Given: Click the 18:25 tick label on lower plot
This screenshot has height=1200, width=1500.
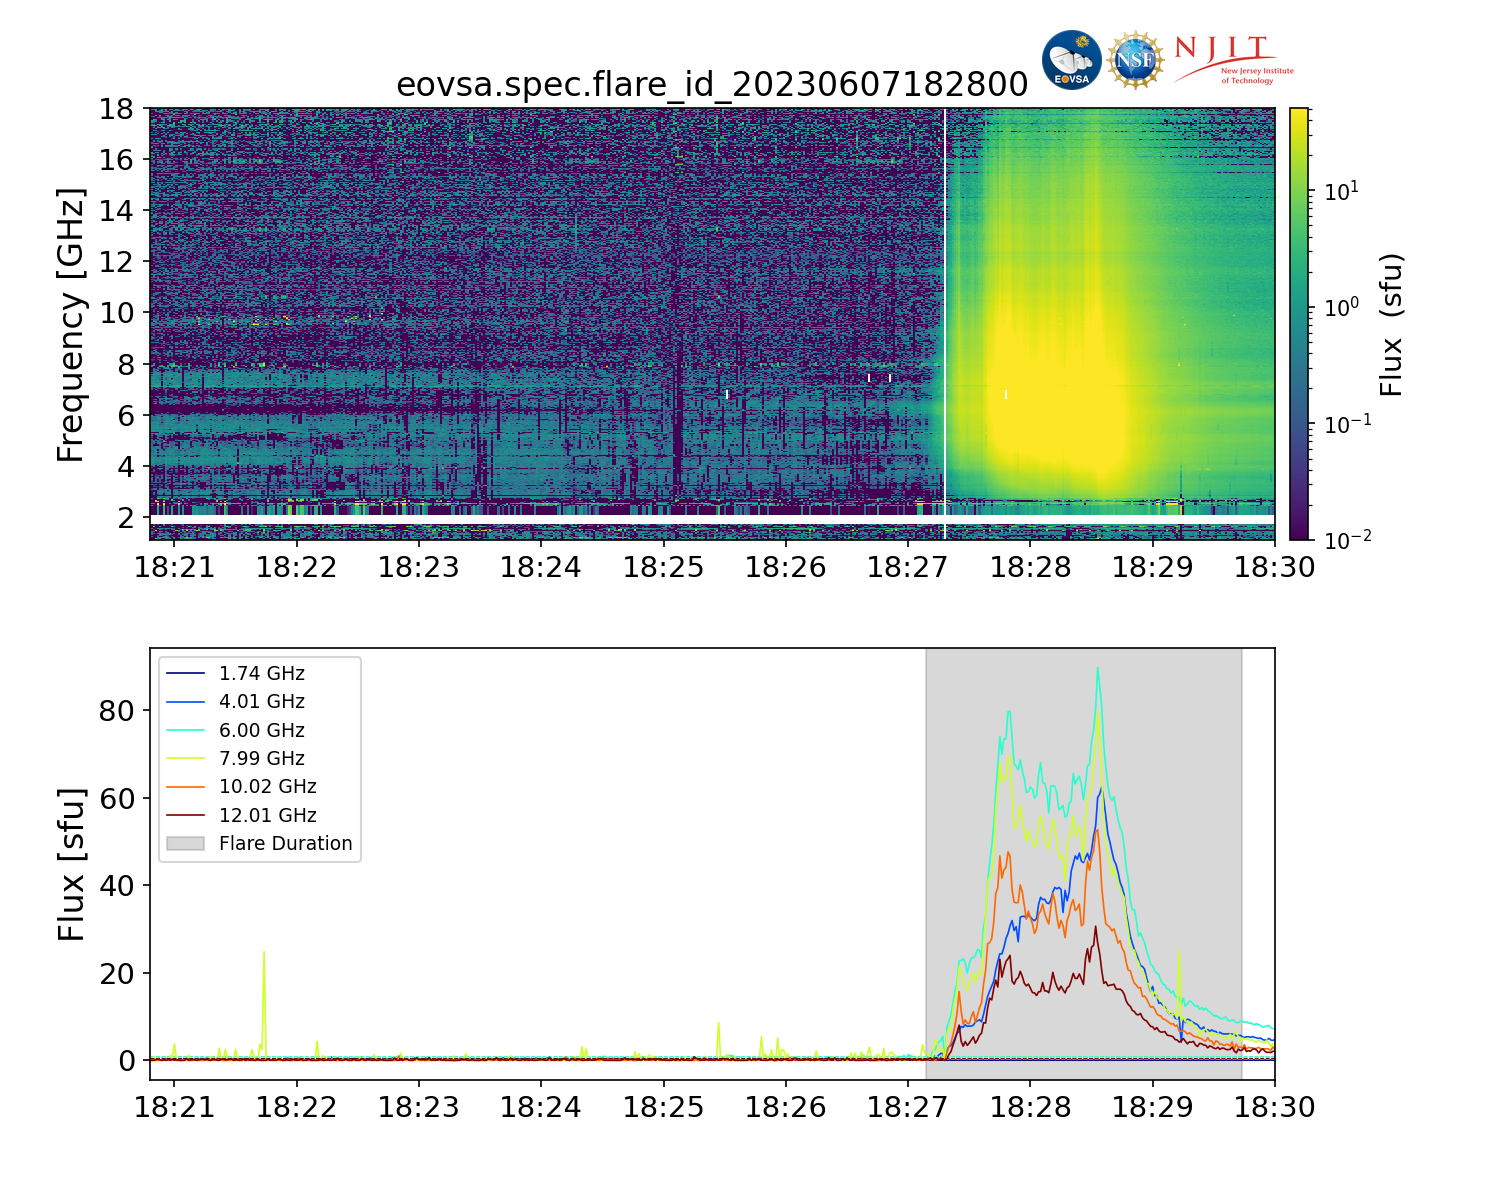Looking at the screenshot, I should (x=663, y=1107).
